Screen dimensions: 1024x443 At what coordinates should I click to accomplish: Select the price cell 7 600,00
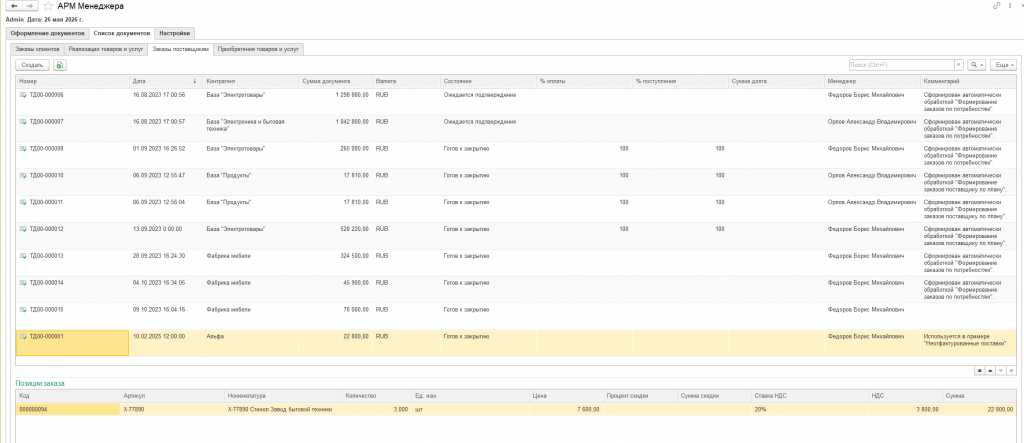[567, 409]
